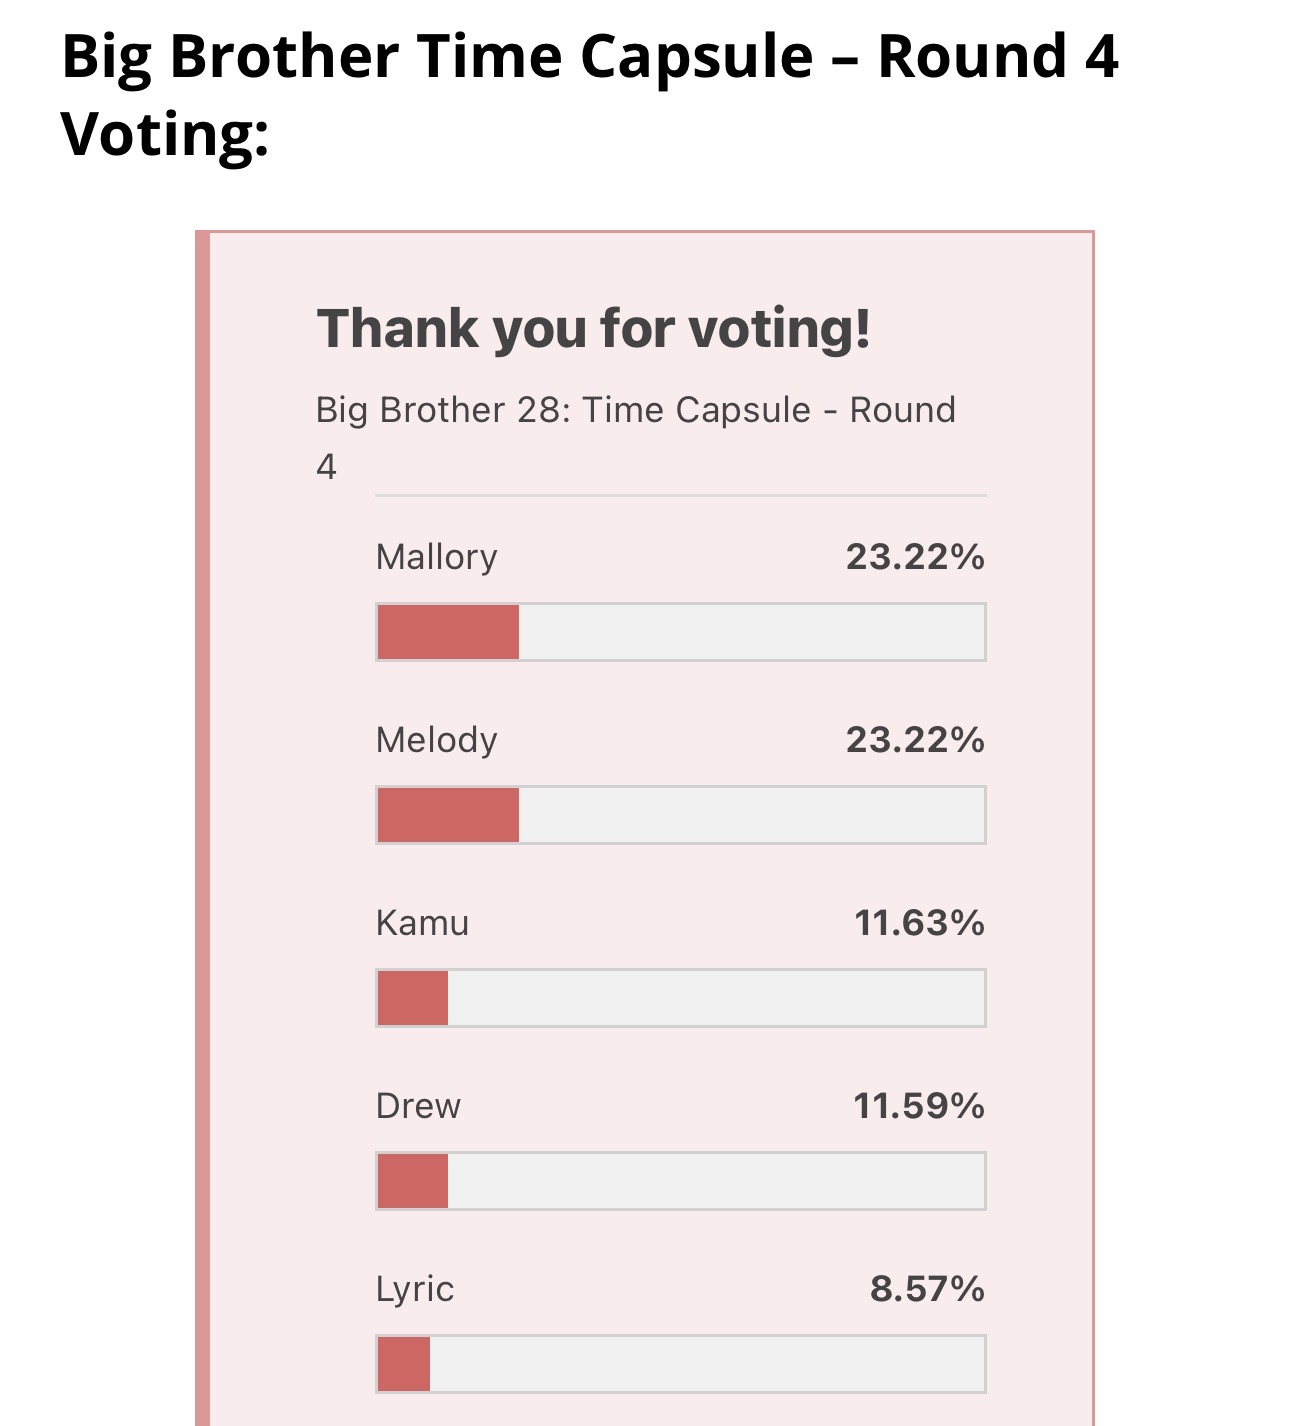Click the red fill of Mallory's bar

pos(448,632)
